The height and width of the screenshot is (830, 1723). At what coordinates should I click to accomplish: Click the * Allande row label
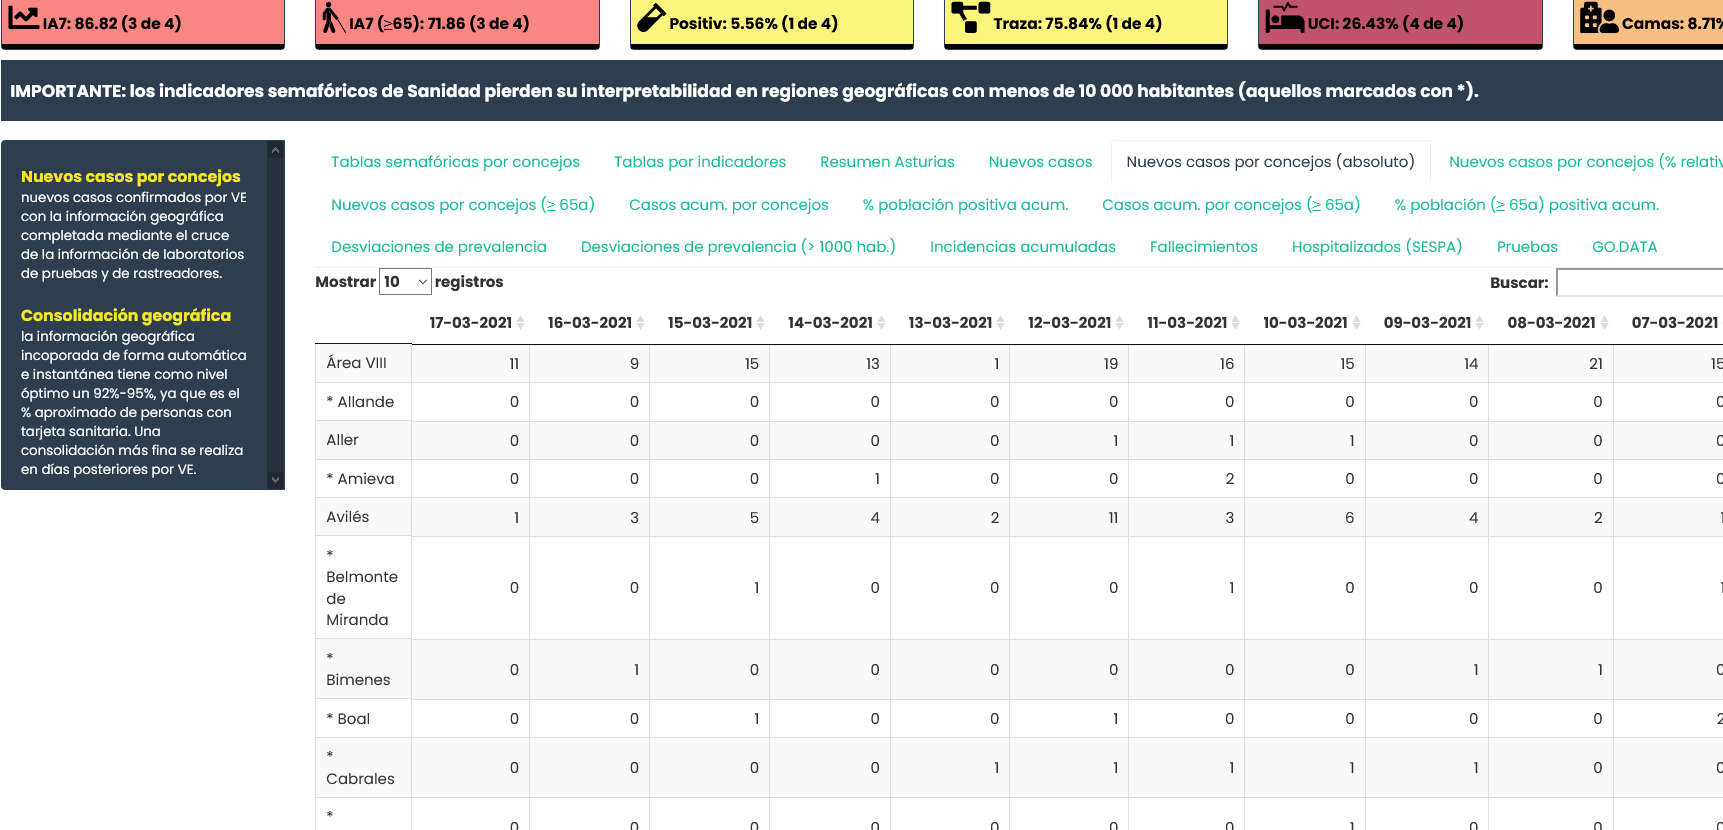click(360, 402)
